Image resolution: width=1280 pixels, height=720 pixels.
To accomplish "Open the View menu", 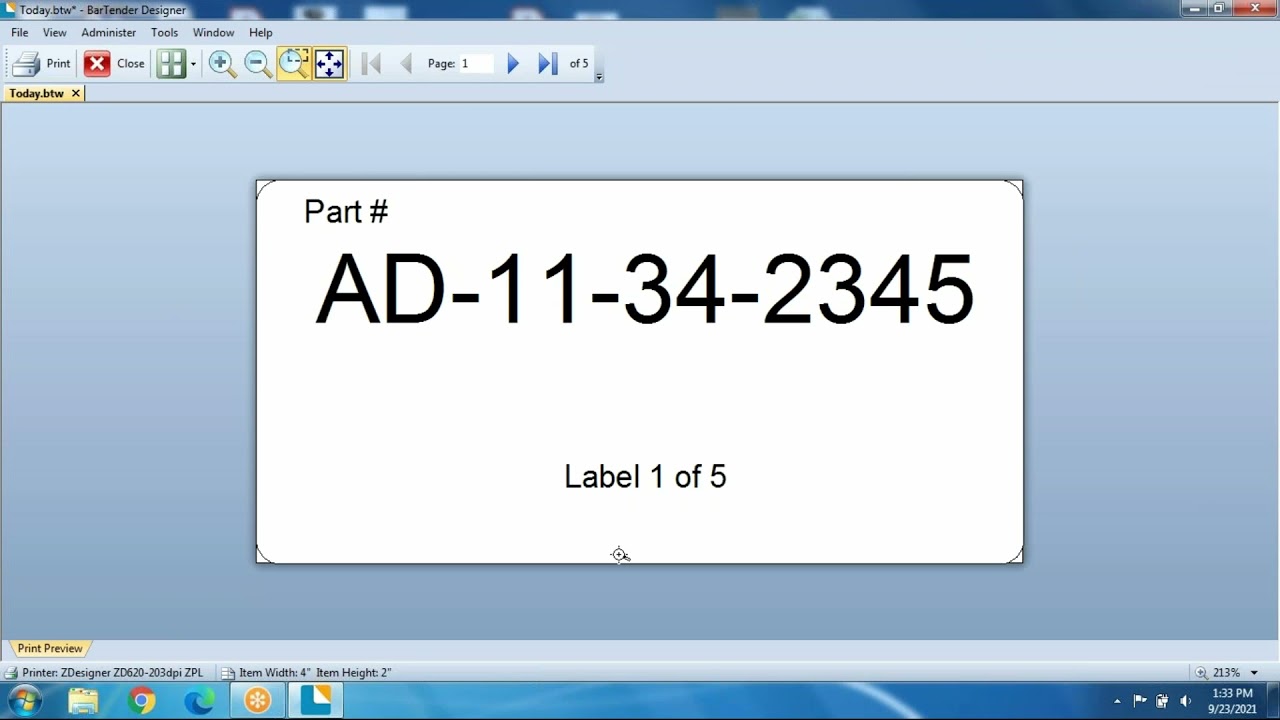I will click(55, 32).
